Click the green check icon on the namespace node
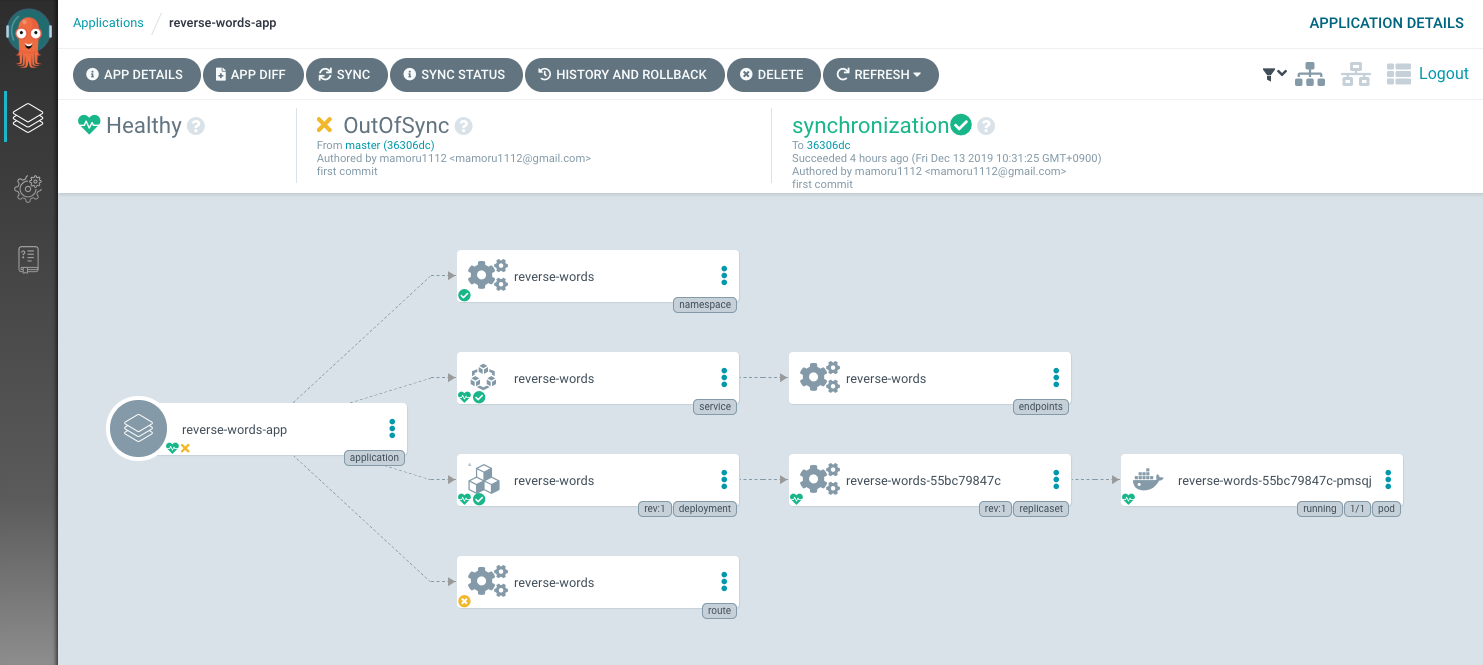The width and height of the screenshot is (1483, 665). [x=464, y=295]
